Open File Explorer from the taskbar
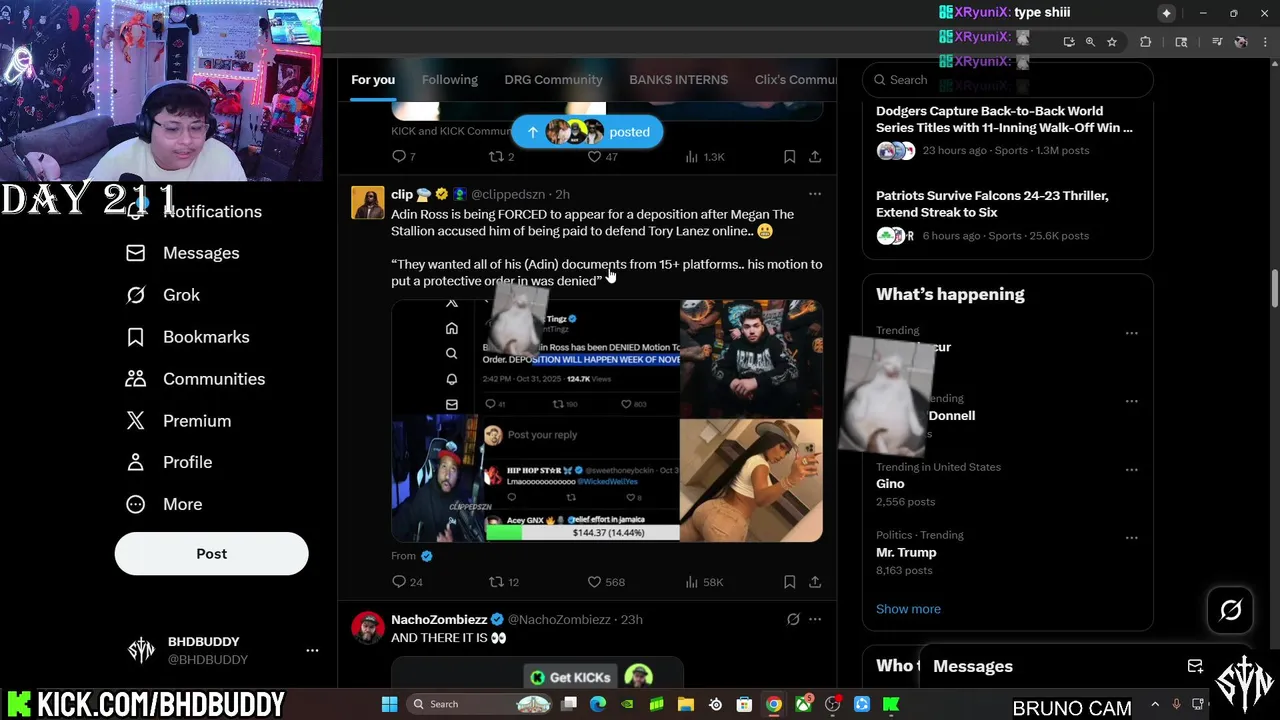 click(x=686, y=704)
